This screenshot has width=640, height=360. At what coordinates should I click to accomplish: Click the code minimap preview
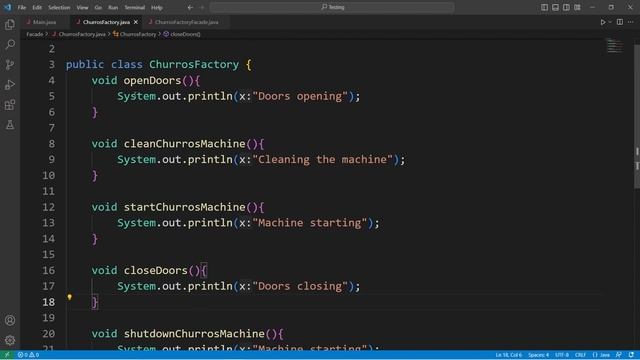coord(614,46)
